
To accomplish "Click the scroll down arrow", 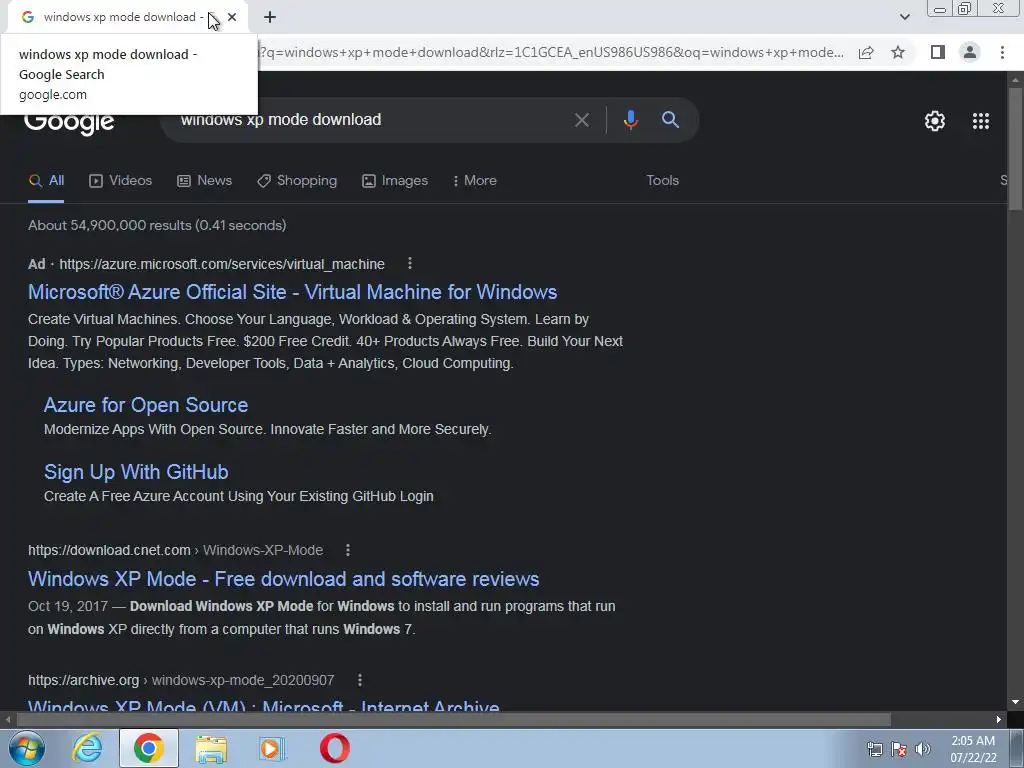I will click(x=1015, y=702).
